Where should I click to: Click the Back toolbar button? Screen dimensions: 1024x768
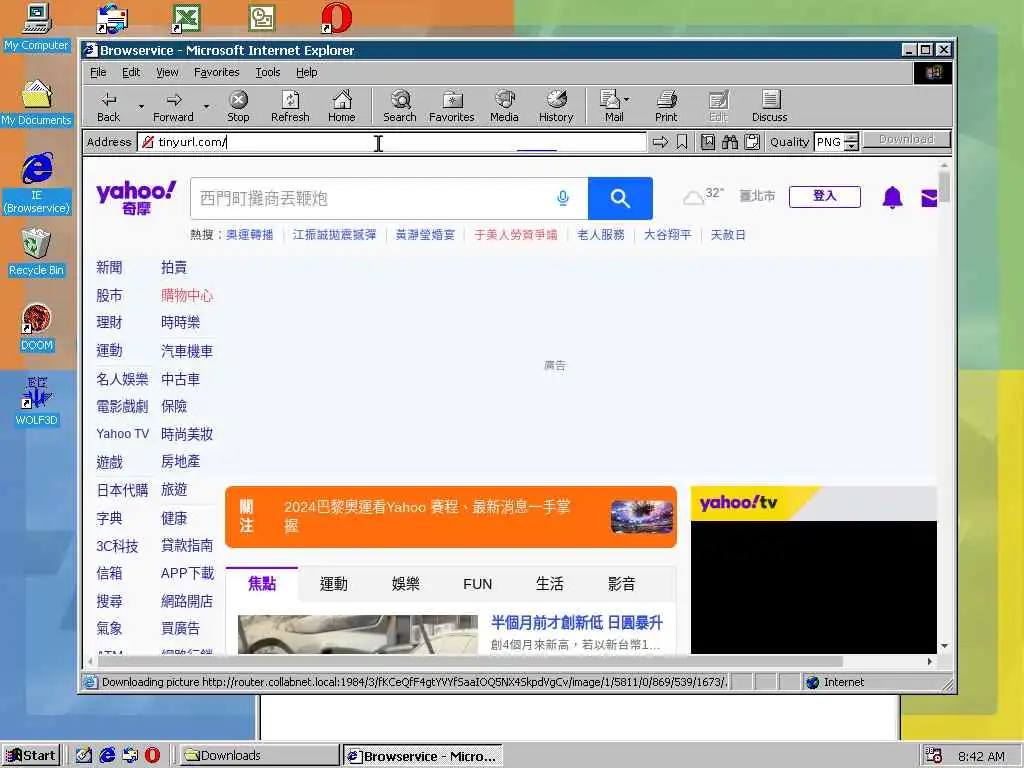click(108, 106)
